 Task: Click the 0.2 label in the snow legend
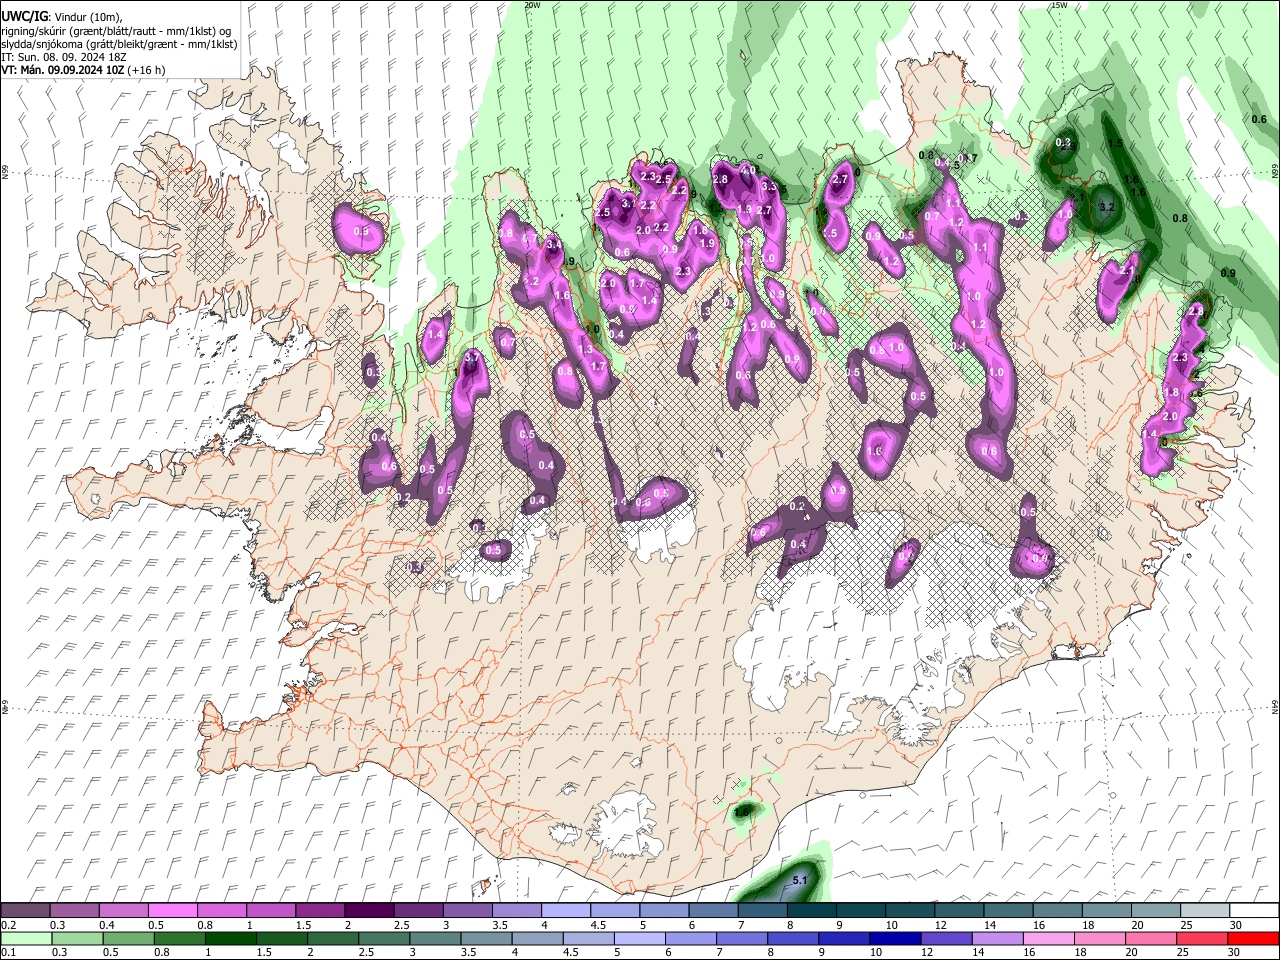(x=8, y=925)
